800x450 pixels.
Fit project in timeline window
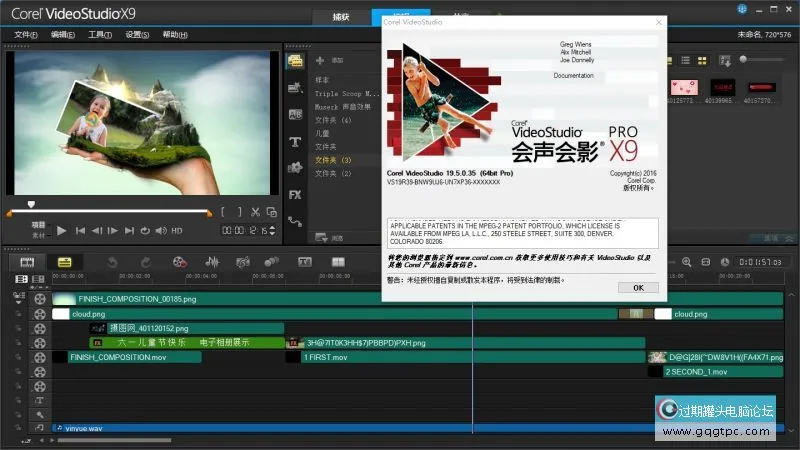pos(706,262)
